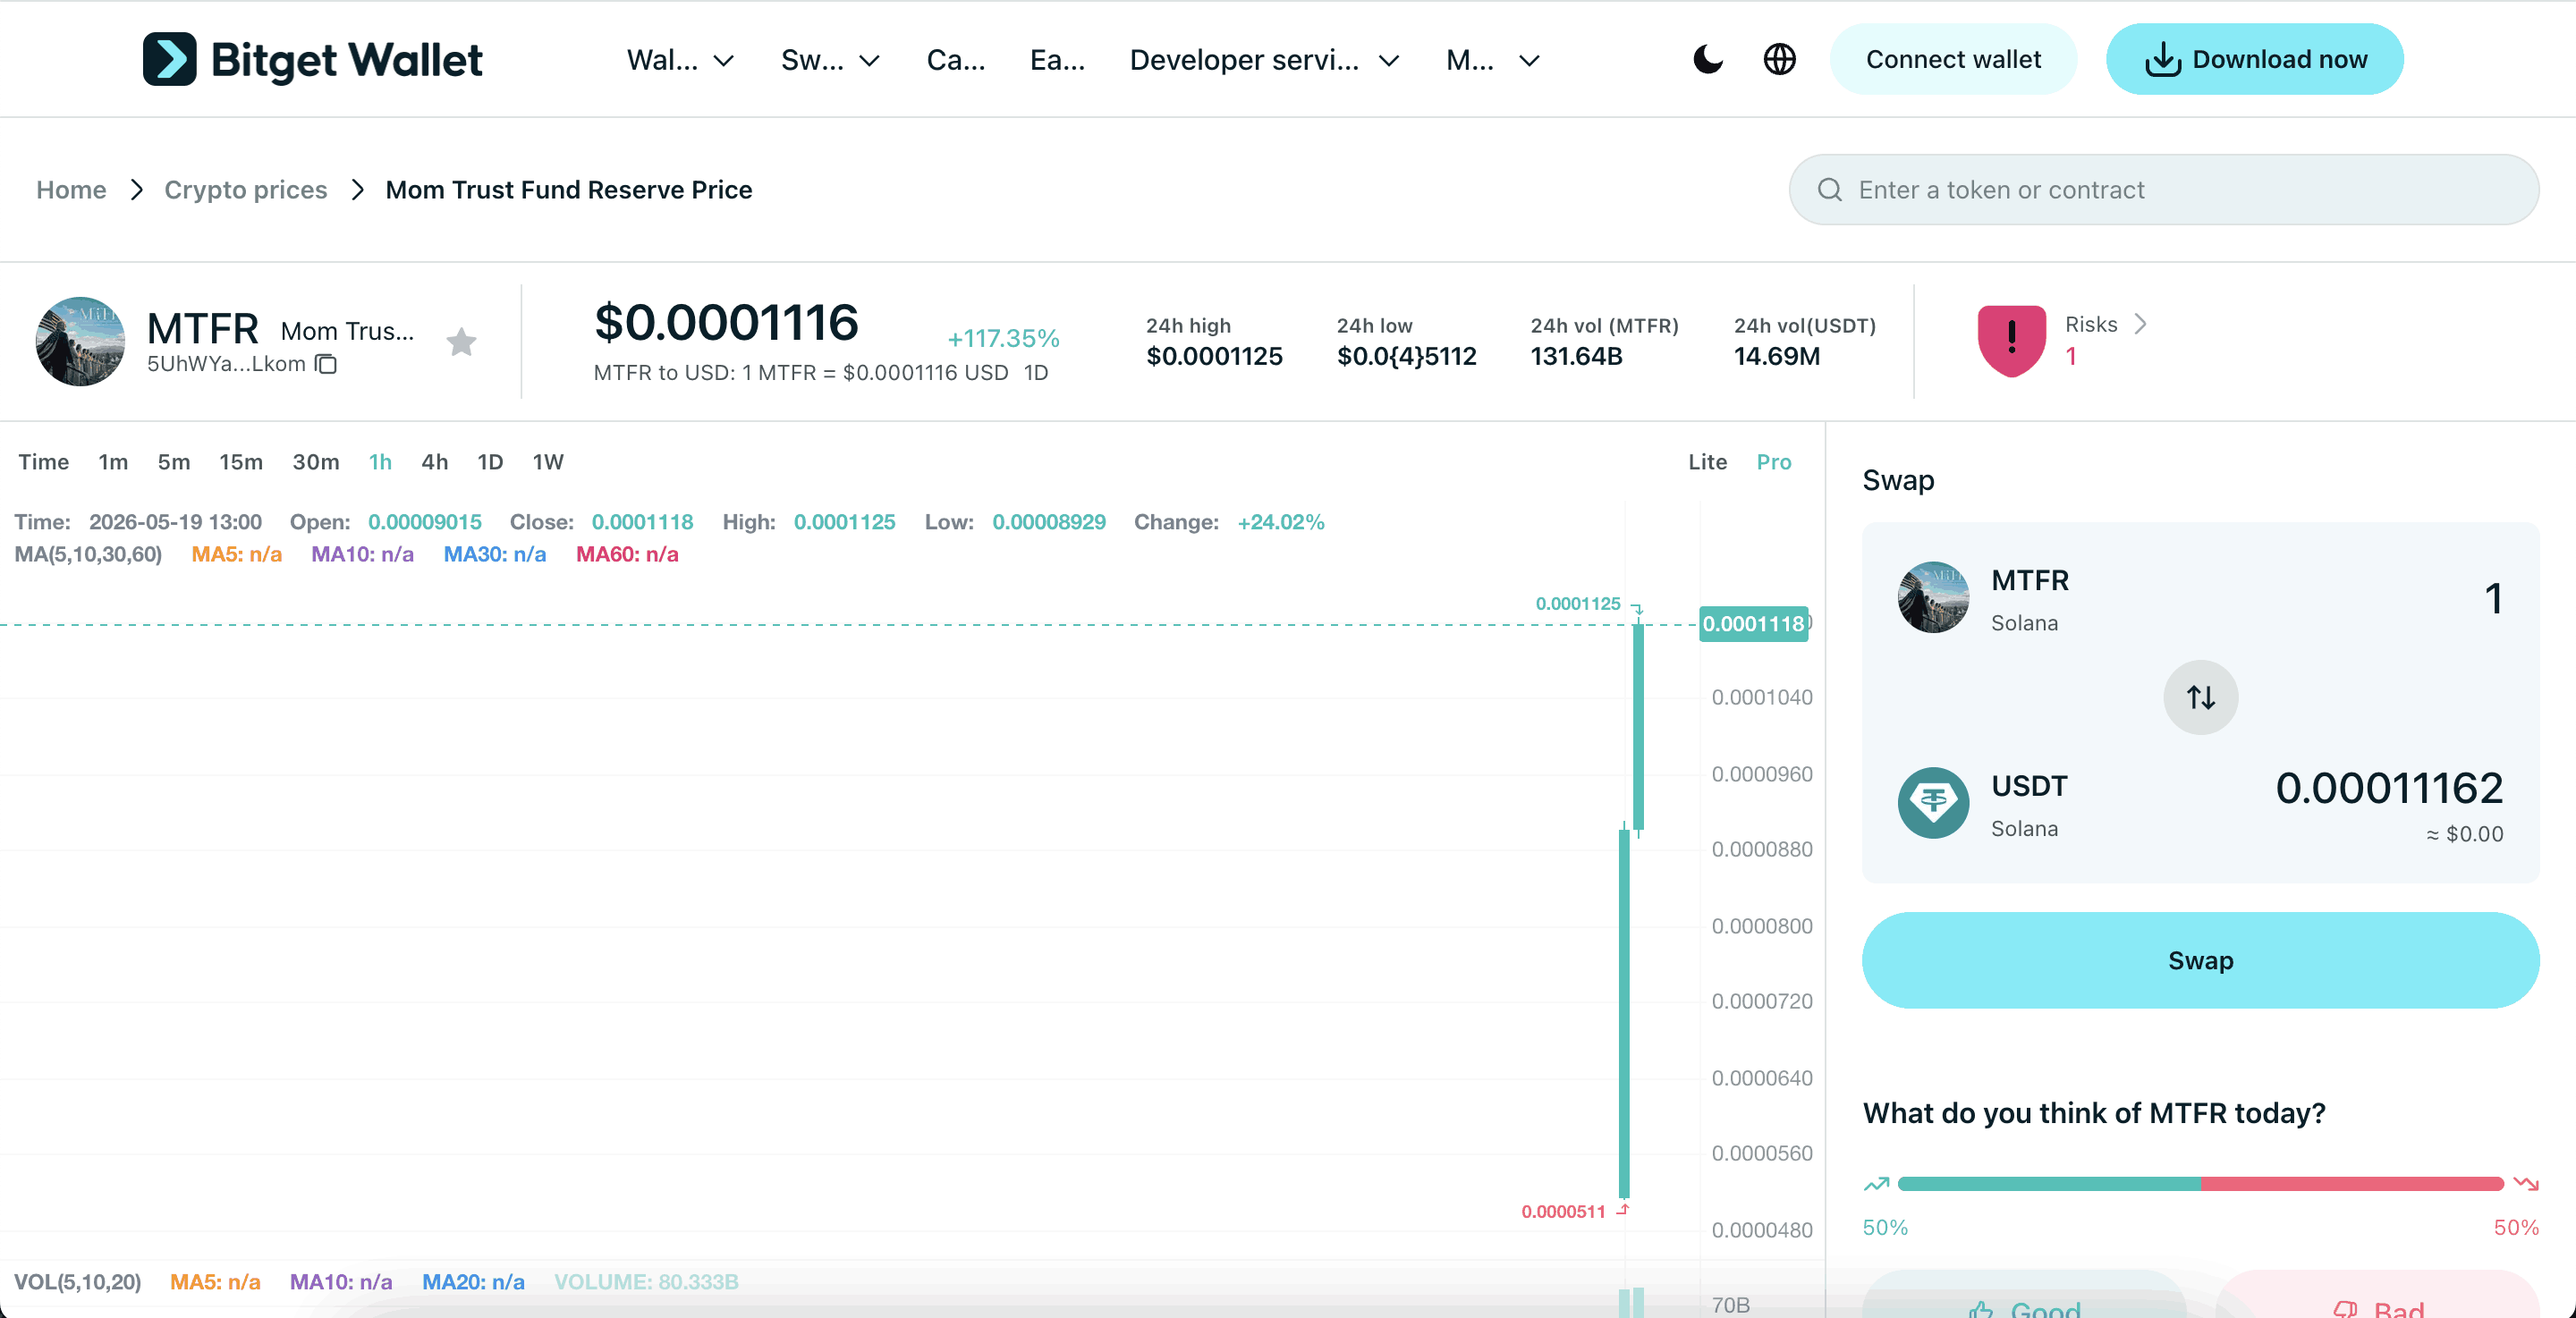Click the VOL(5,10,20) indicator label
The height and width of the screenshot is (1318, 2576).
78,1282
